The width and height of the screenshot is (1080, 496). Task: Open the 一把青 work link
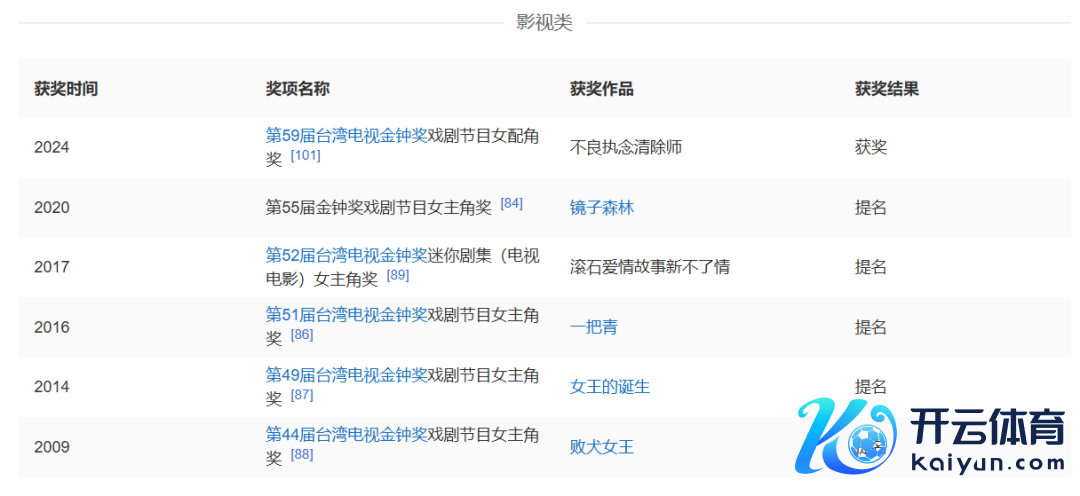[594, 327]
